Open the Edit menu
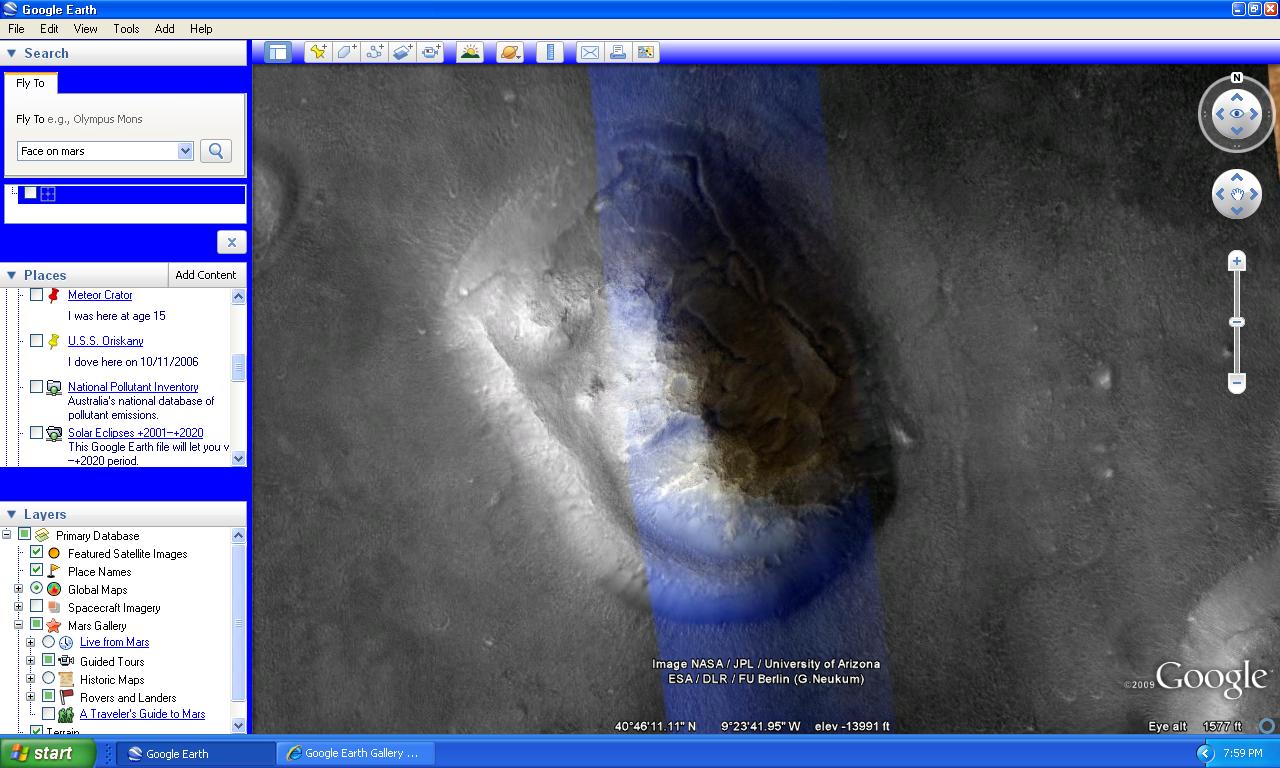Image resolution: width=1280 pixels, height=768 pixels. pos(49,29)
